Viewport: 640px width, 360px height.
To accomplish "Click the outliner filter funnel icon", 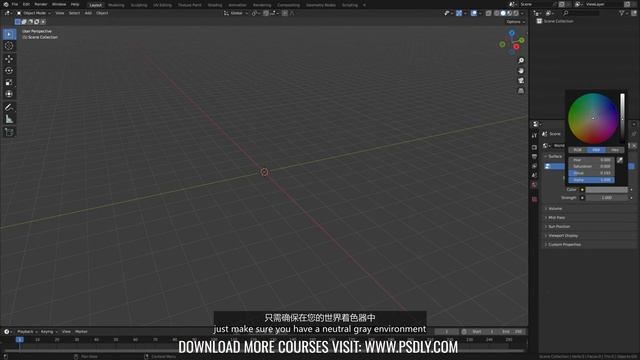I will coord(622,13).
